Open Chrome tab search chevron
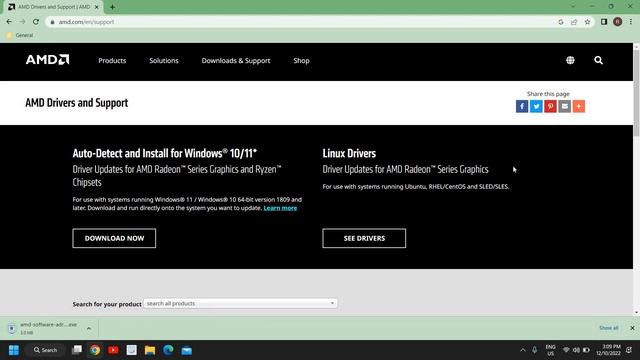Viewport: 640px width, 360px height. pyautogui.click(x=573, y=7)
